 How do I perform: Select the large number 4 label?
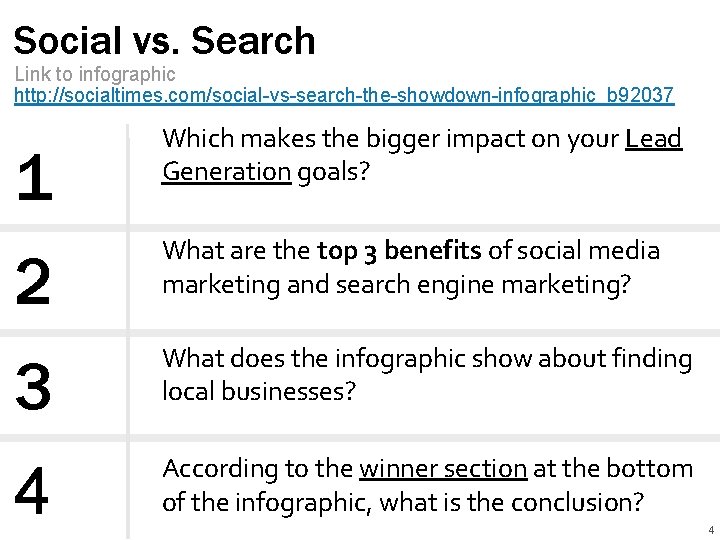click(32, 490)
